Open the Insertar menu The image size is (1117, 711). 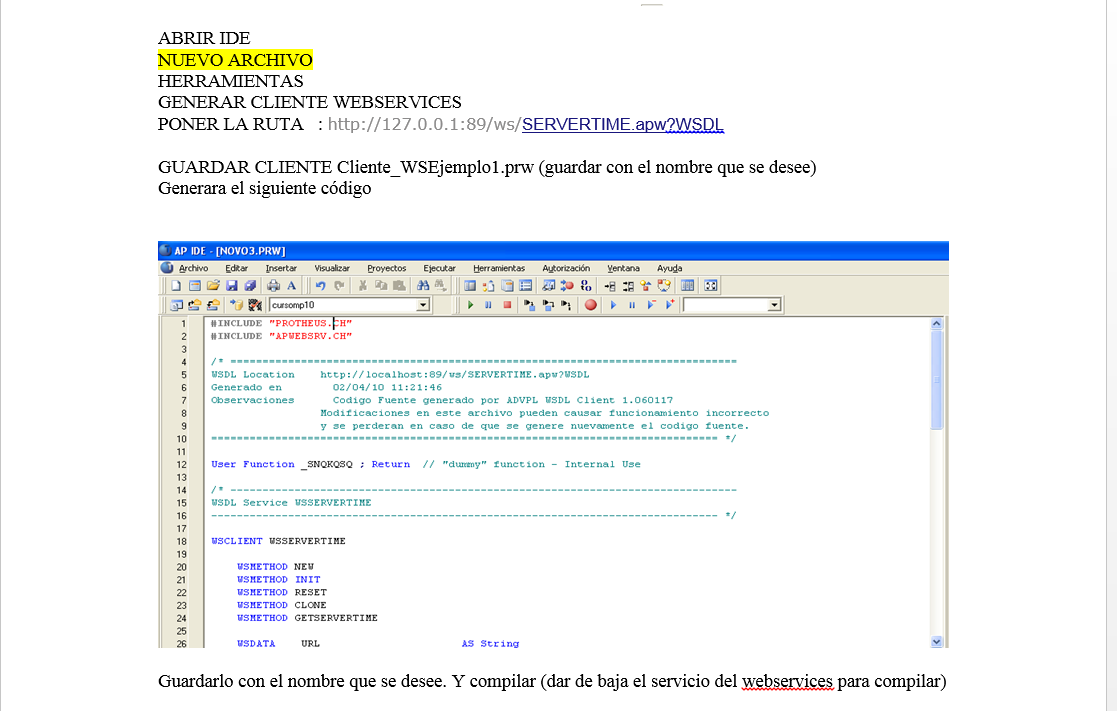pyautogui.click(x=281, y=269)
